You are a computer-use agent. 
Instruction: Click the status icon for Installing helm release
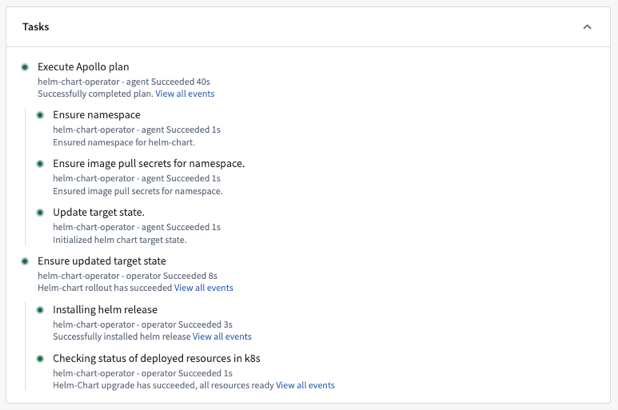41,310
